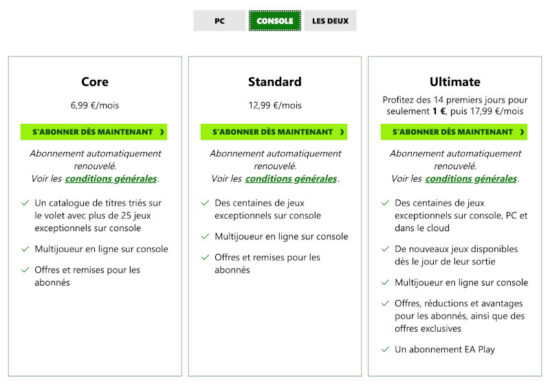Image resolution: width=550 pixels, height=384 pixels.
Task: Select the CONSOLE platform tab
Action: [275, 21]
